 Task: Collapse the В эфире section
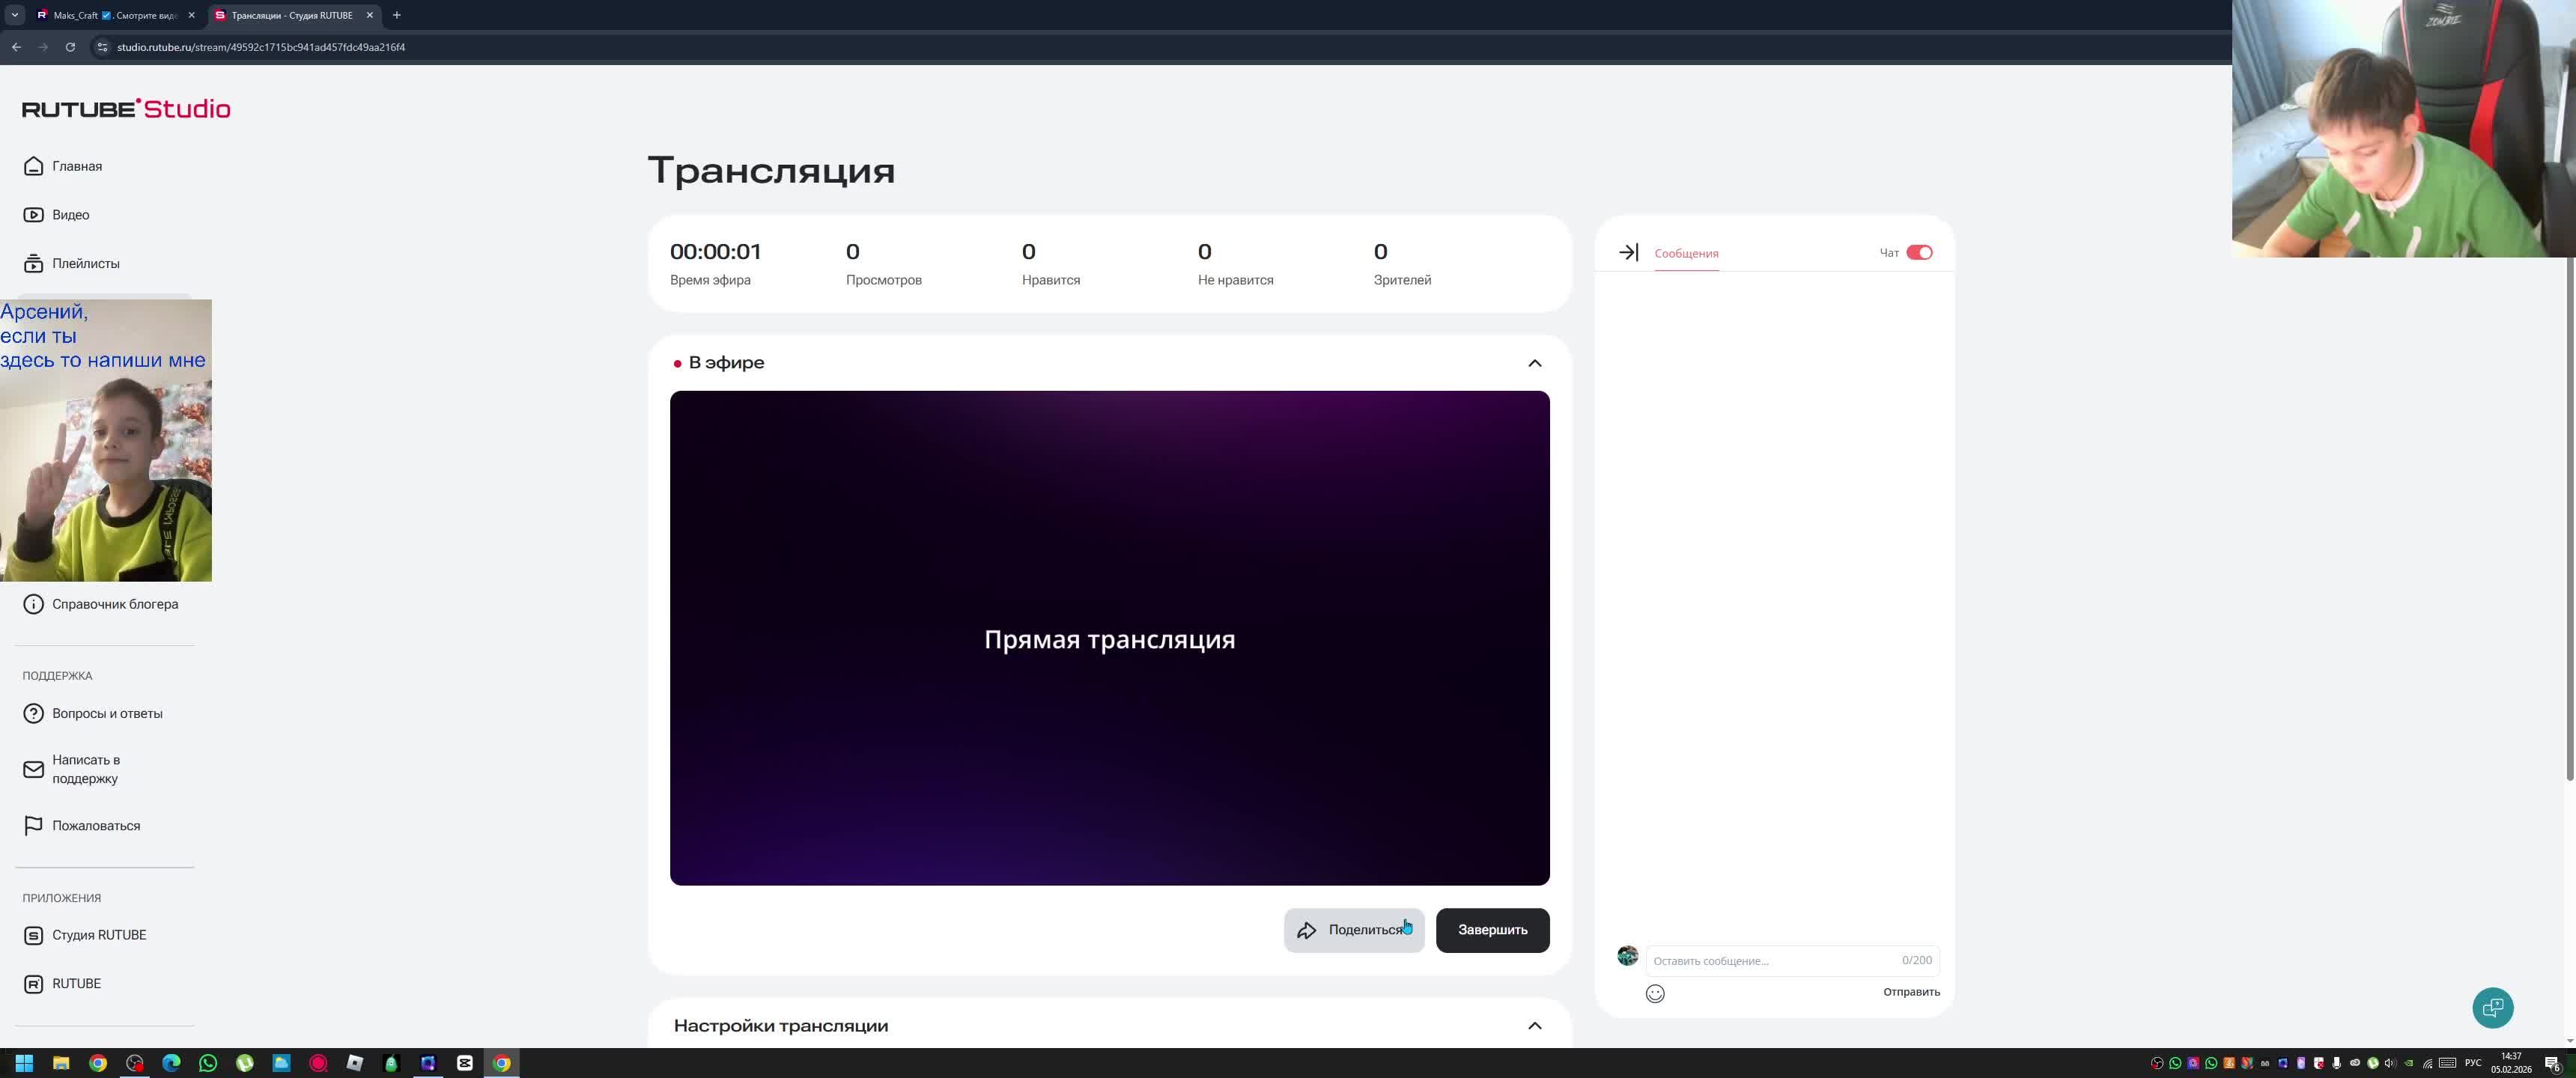(1534, 363)
